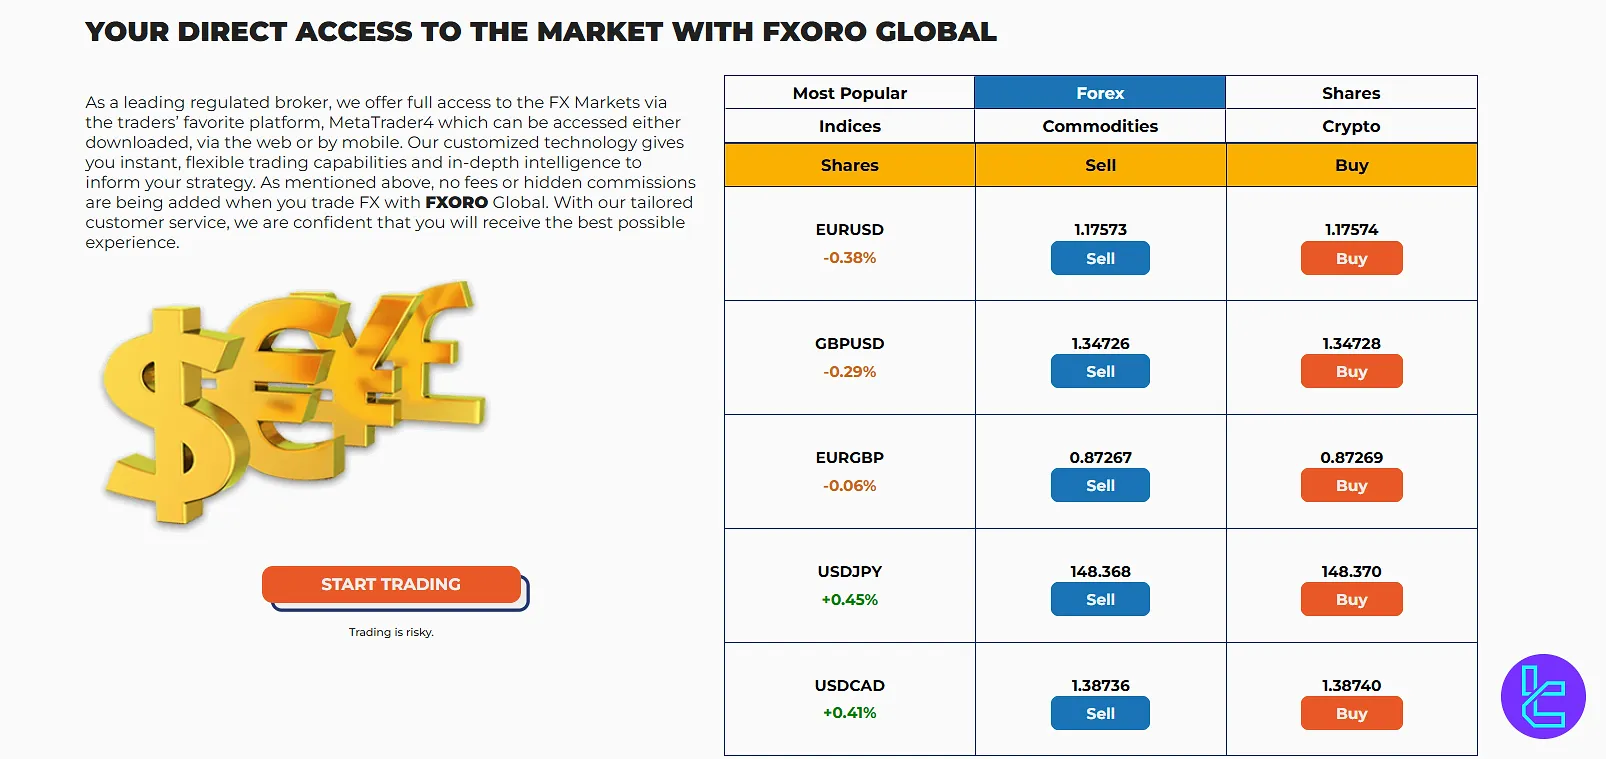Switch to the Most Popular tab
This screenshot has height=759, width=1606.
pyautogui.click(x=849, y=93)
